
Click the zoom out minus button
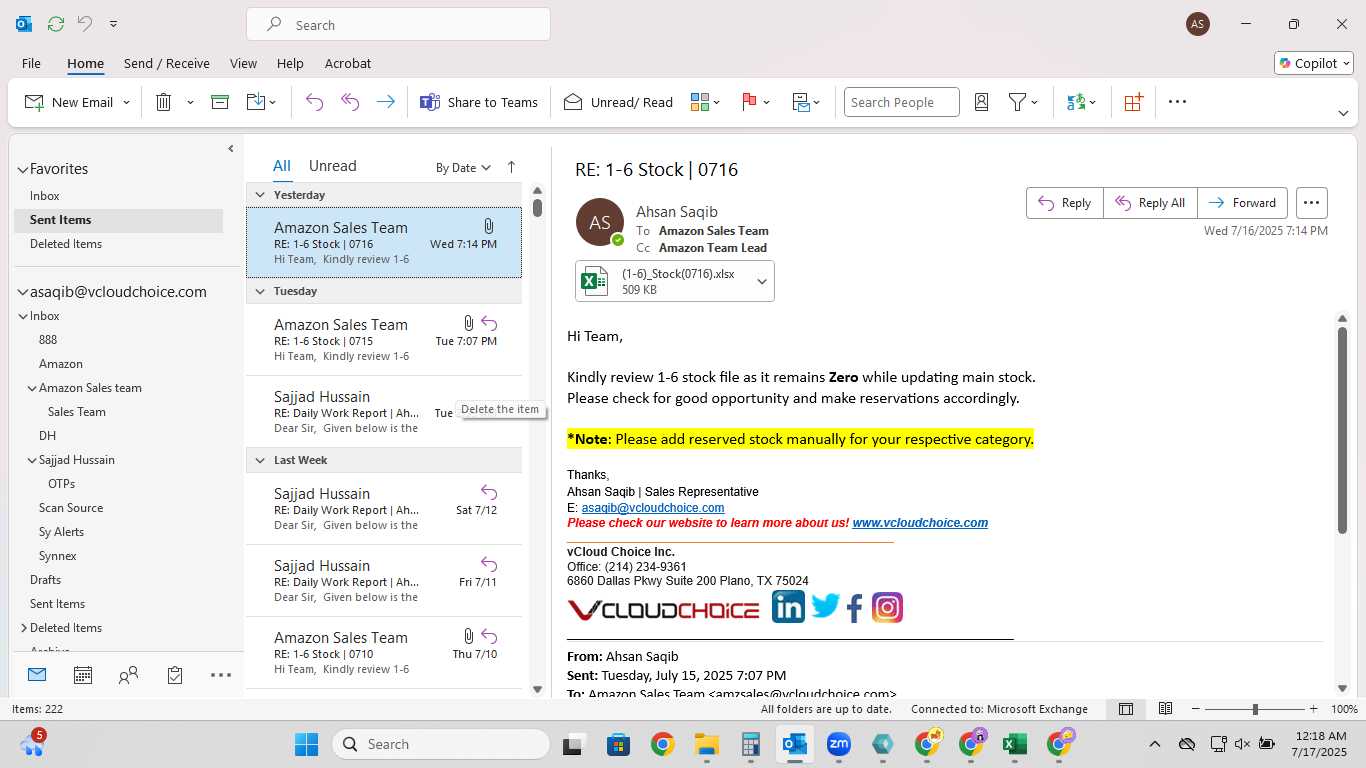point(1196,709)
